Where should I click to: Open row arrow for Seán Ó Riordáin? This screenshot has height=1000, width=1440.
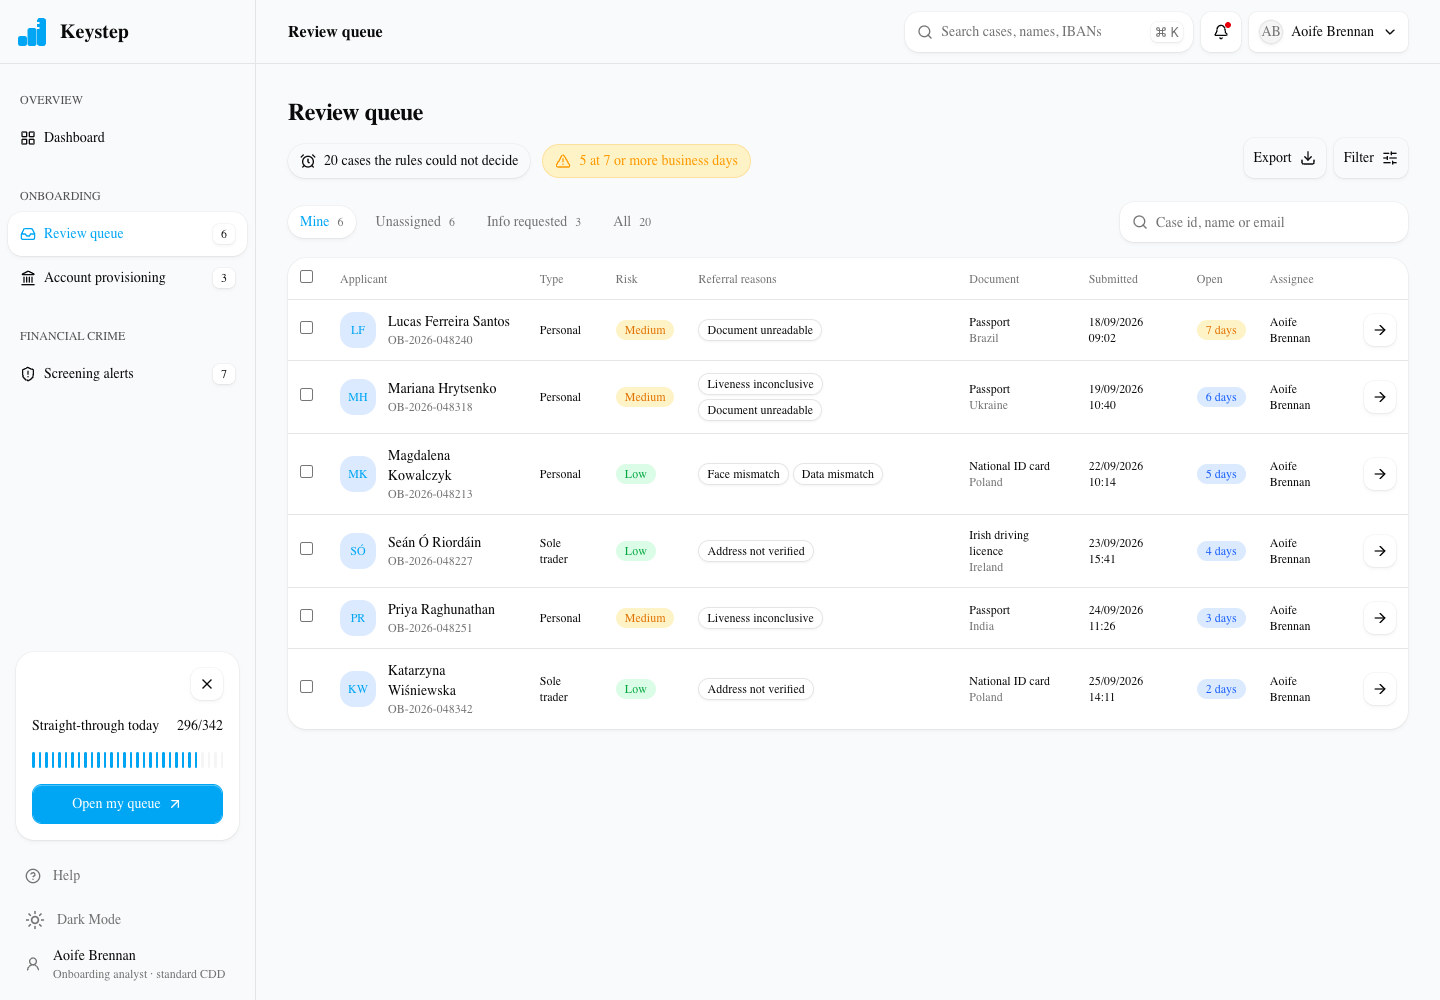pyautogui.click(x=1380, y=551)
